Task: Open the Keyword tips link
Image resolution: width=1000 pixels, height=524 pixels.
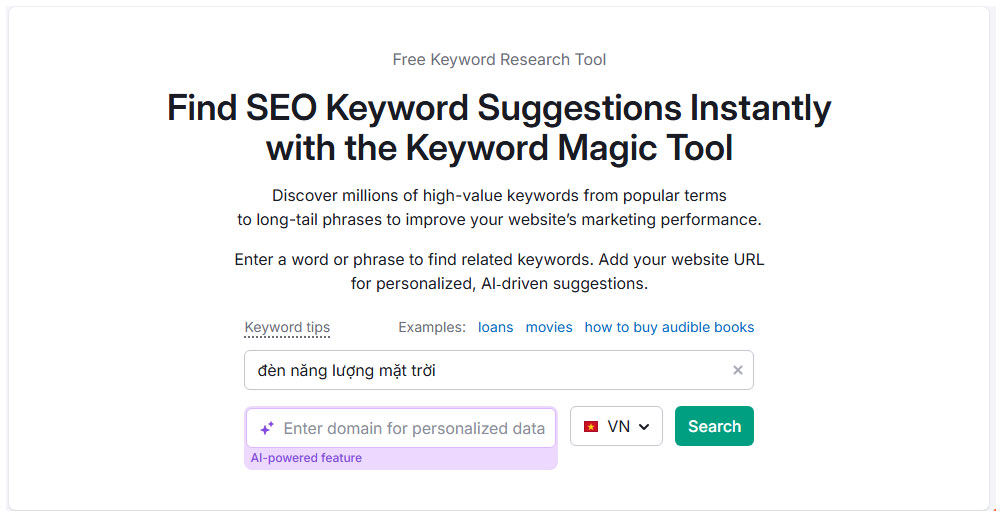Action: click(287, 327)
